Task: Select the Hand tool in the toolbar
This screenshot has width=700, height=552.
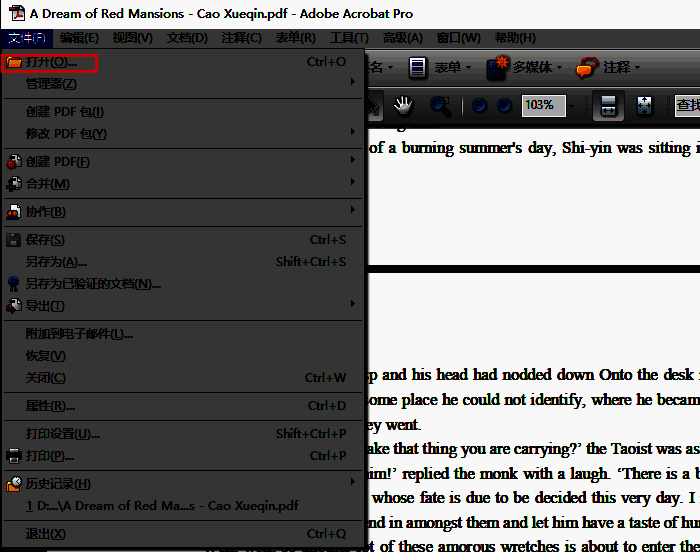Action: coord(404,105)
